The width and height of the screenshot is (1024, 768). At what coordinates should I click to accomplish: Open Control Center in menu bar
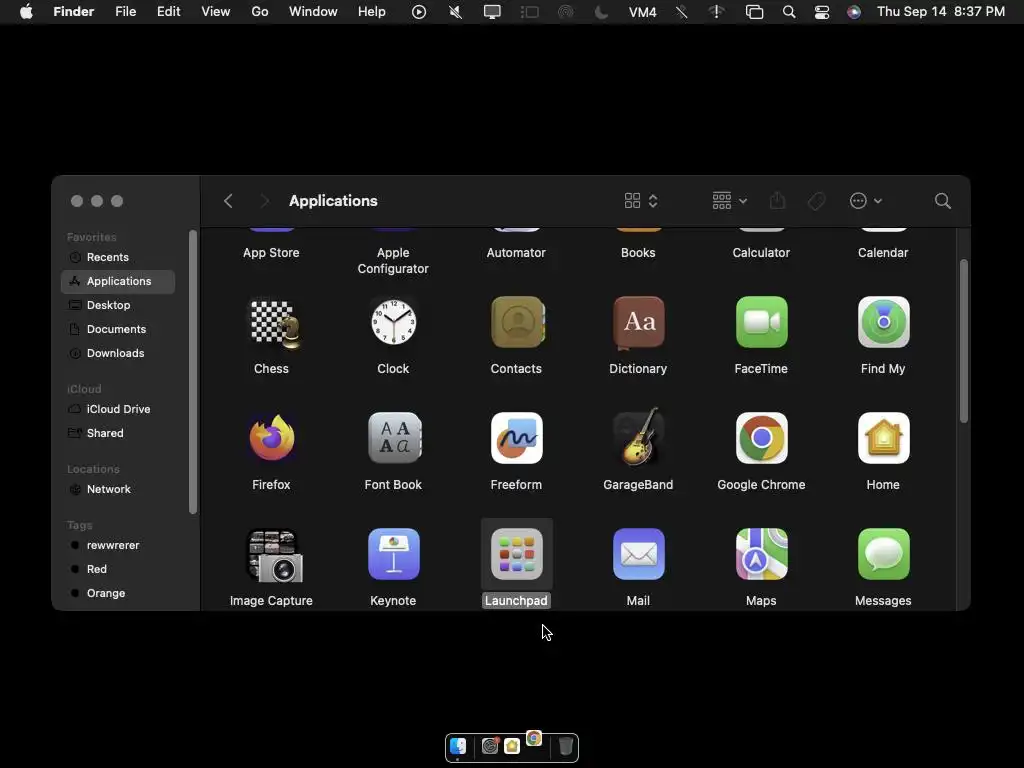click(822, 12)
